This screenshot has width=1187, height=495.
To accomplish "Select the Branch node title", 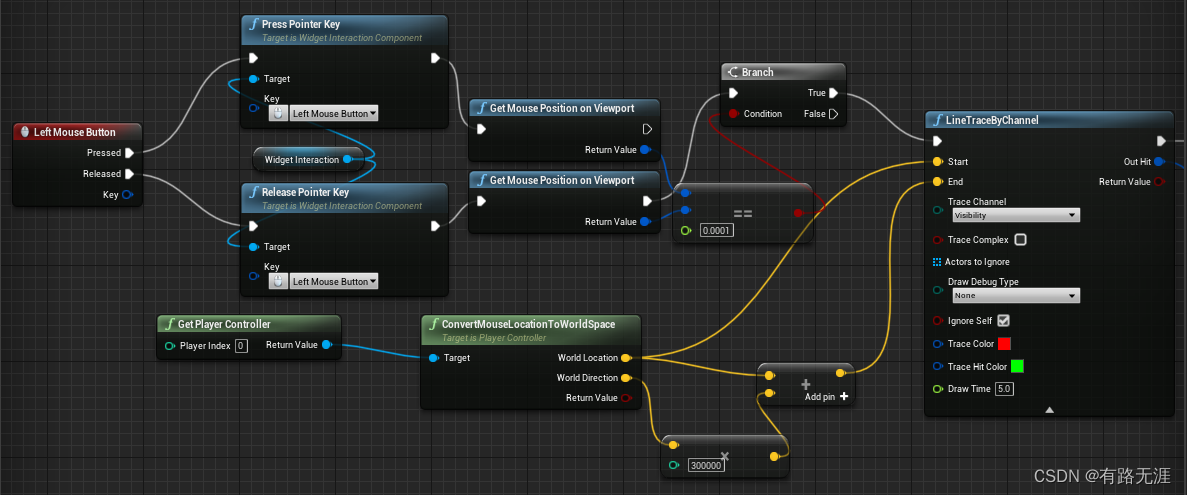I will [x=758, y=72].
